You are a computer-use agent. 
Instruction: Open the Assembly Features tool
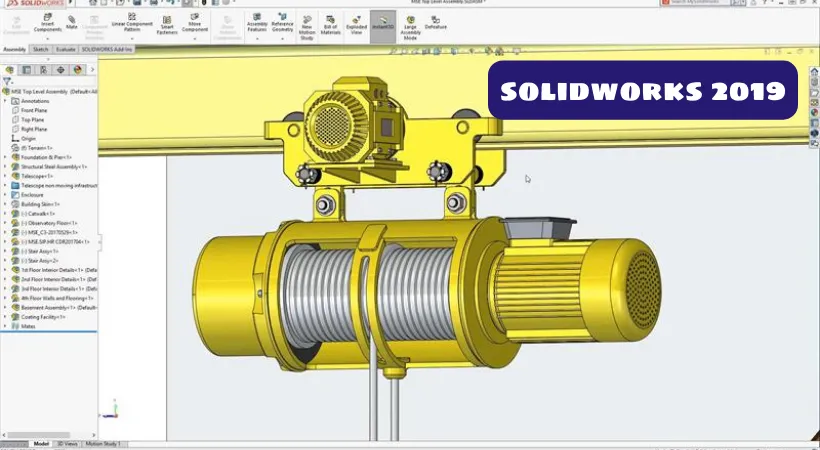pos(257,23)
